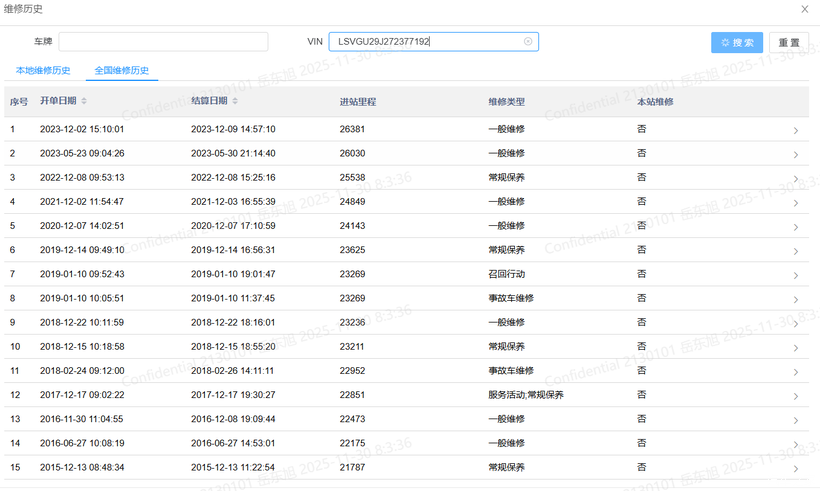Open row 12 服务活动 detail arrow

click(795, 396)
